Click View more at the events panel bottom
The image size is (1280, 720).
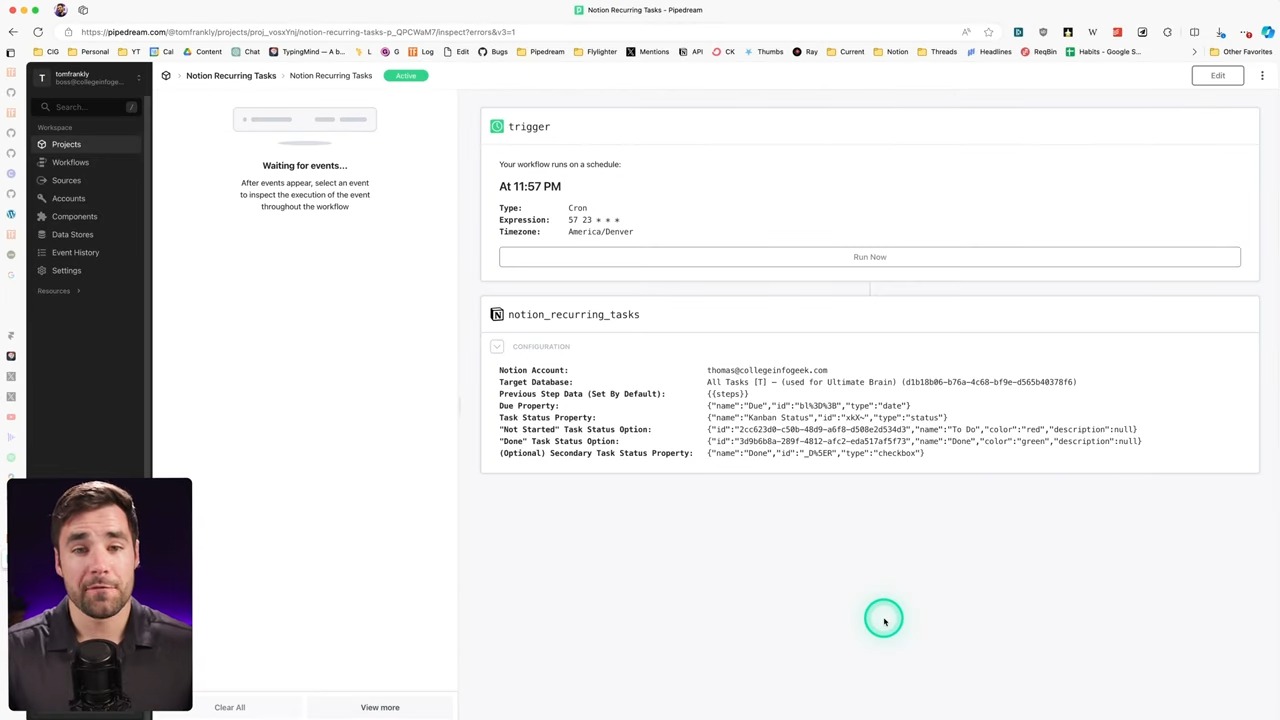pyautogui.click(x=380, y=707)
